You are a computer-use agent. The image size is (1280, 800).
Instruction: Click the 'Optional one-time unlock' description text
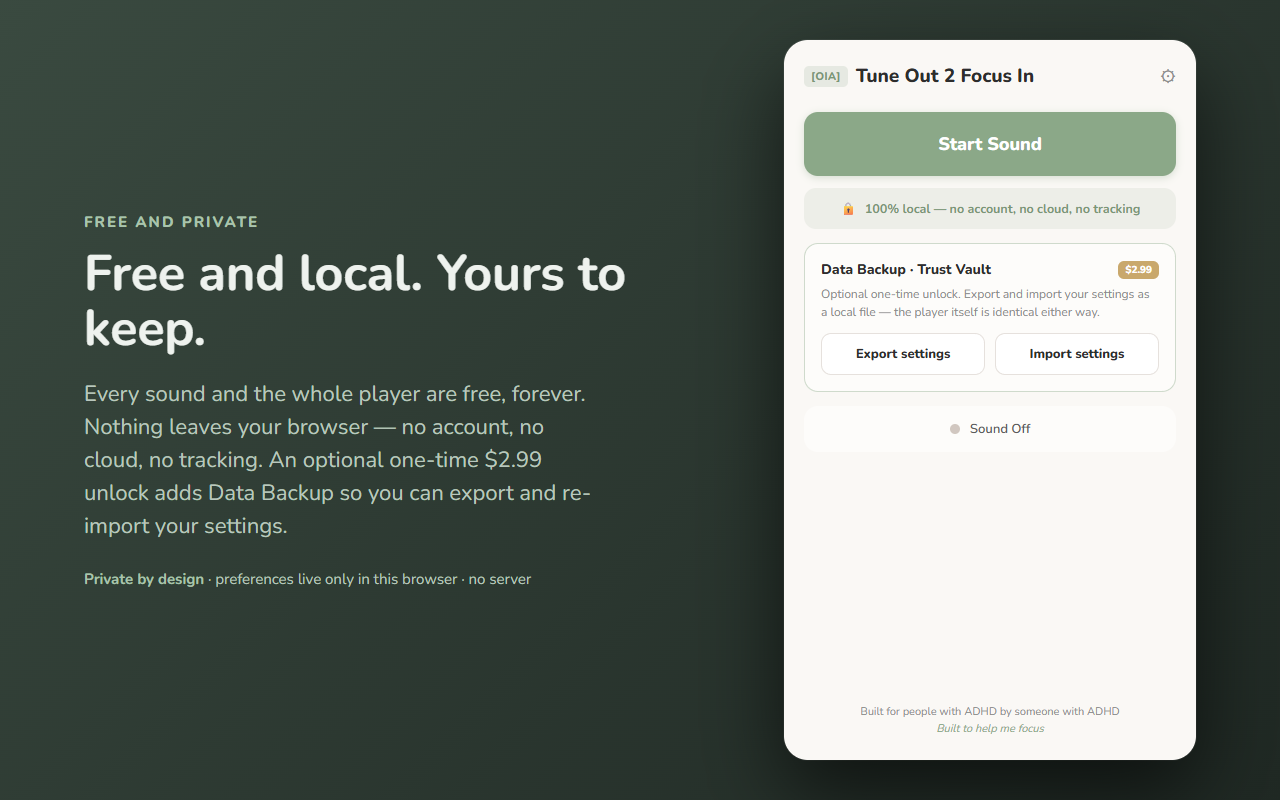click(985, 303)
